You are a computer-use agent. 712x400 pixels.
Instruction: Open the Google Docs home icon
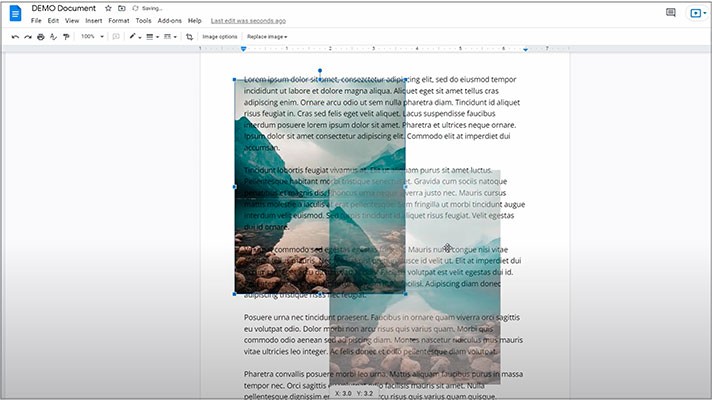15,13
